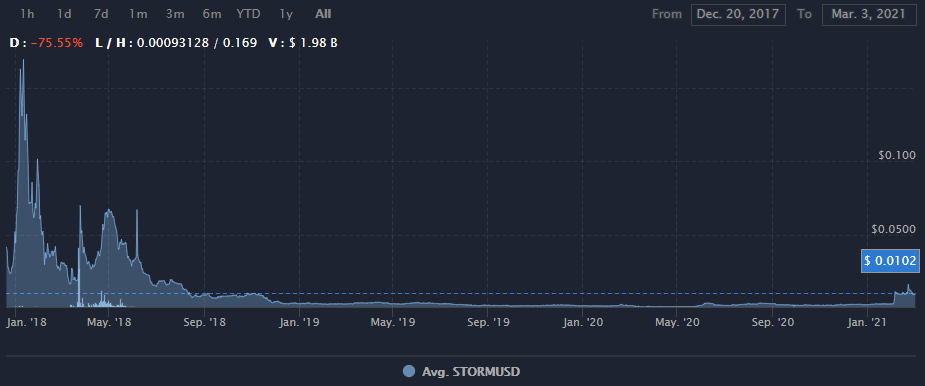This screenshot has width=925, height=386.
Task: Click the low value 0.00093128
Action: tap(174, 43)
